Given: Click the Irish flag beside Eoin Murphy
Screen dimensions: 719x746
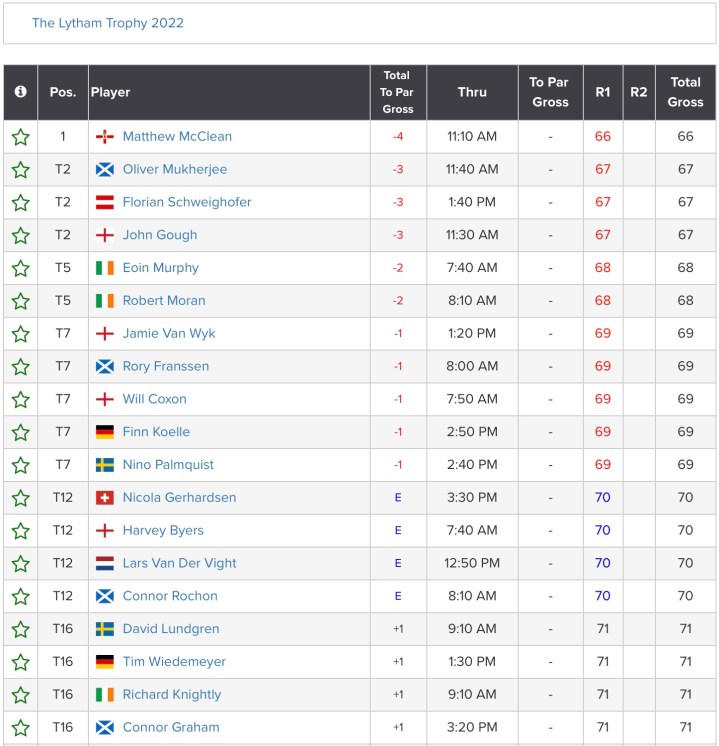Looking at the screenshot, I should [104, 268].
